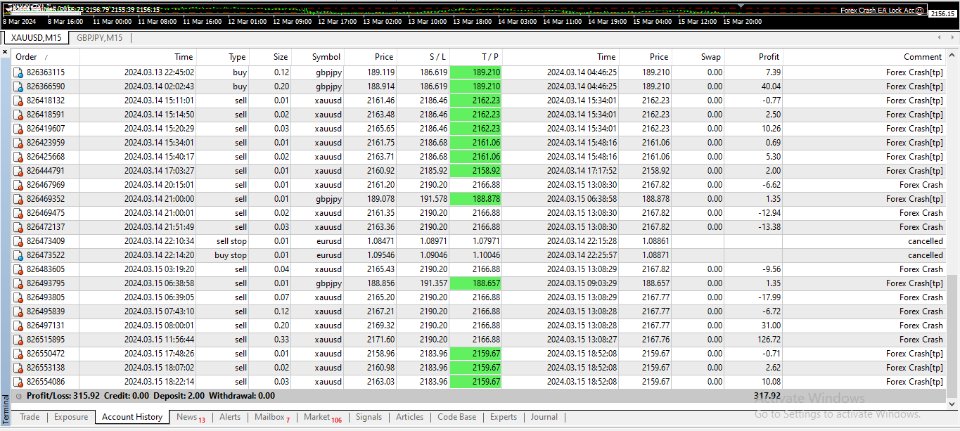This screenshot has width=960, height=431.
Task: Sort by the Symbol column header
Action: 318,57
